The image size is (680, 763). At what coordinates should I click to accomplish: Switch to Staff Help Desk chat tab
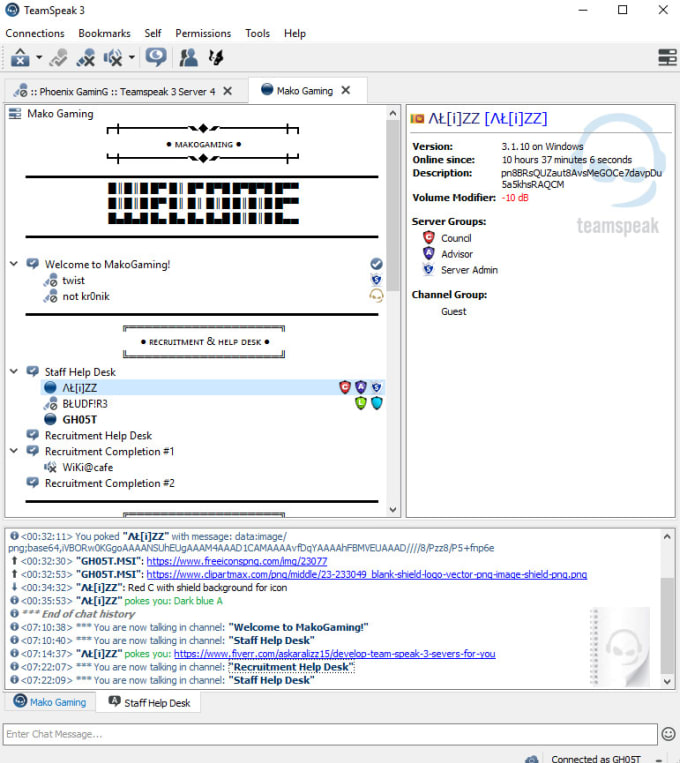coord(149,702)
